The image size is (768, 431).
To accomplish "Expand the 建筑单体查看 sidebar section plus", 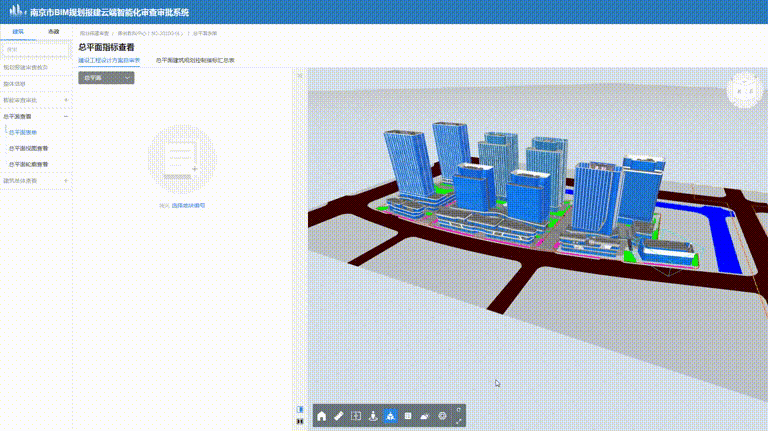I will click(66, 181).
